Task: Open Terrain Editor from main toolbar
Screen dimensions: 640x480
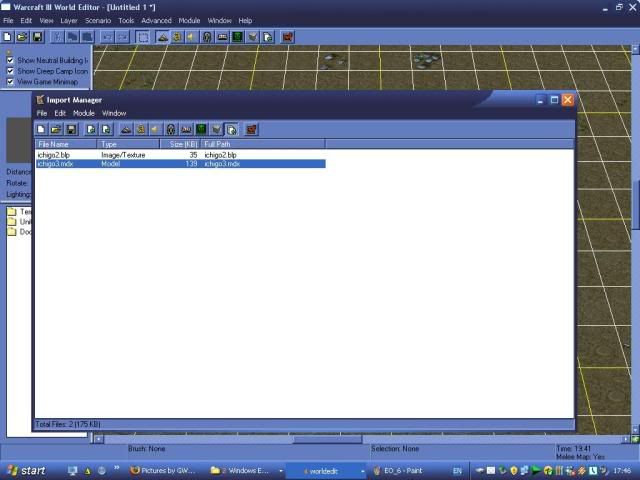Action: pos(162,37)
